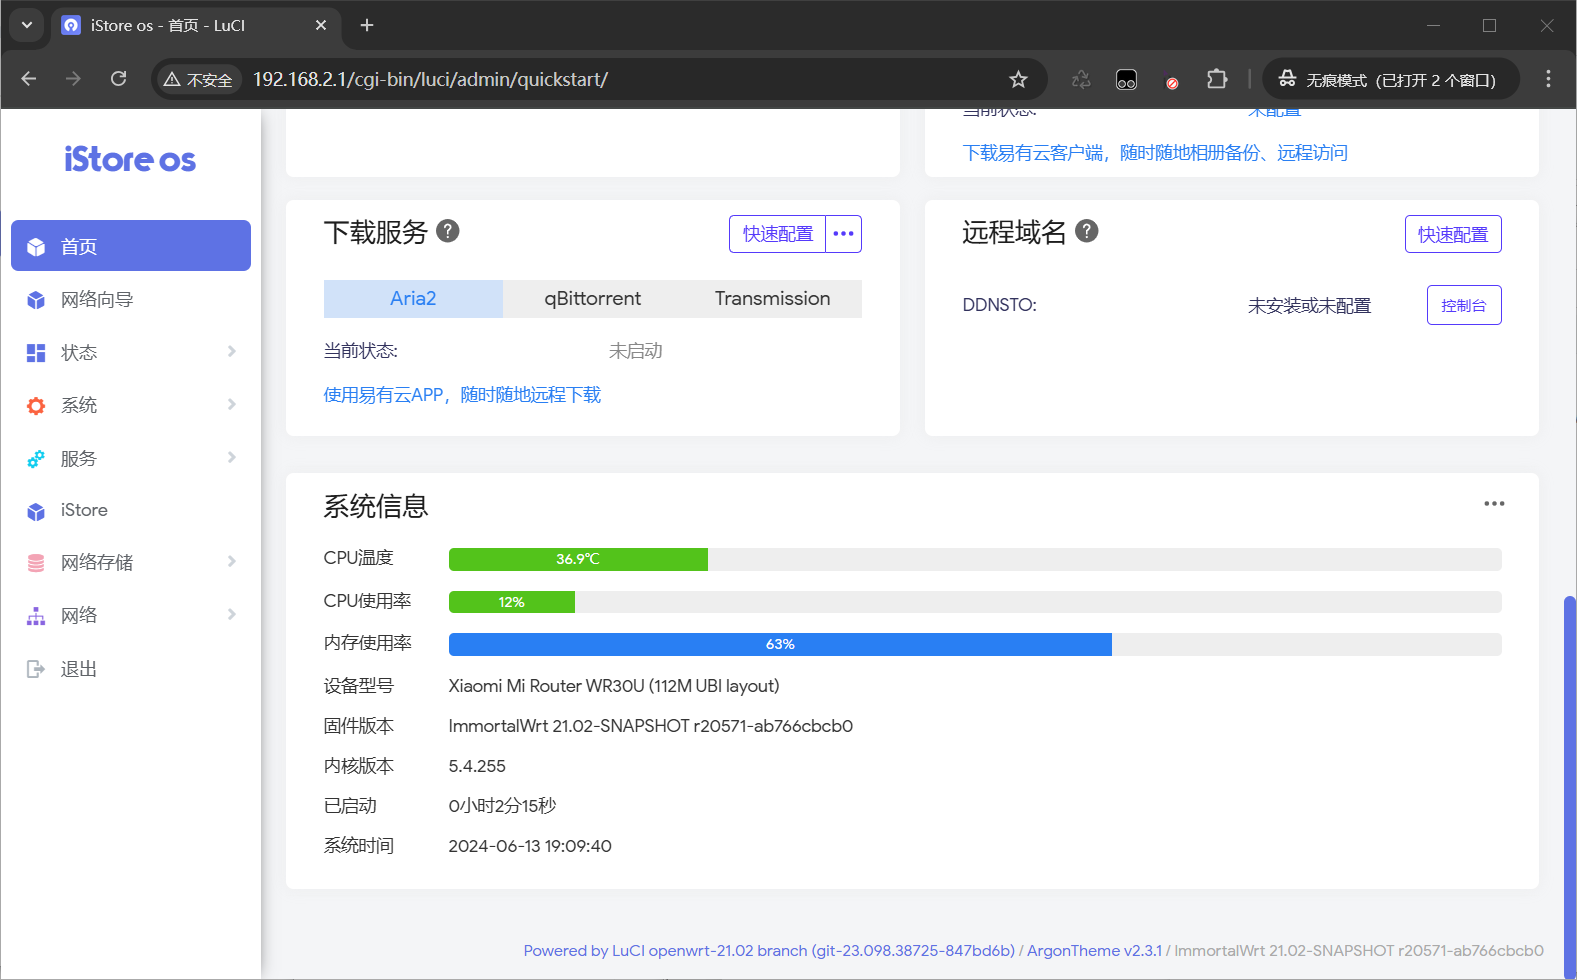Click the iStore sidebar cube icon
Screen dimensions: 1577x980
(x=36, y=511)
